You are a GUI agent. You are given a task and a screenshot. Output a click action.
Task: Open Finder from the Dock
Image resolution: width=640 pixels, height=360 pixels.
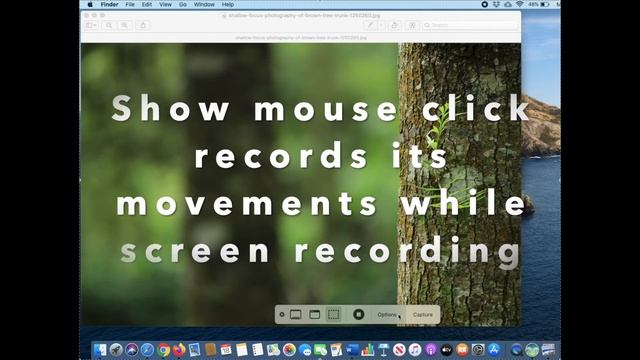click(x=100, y=350)
